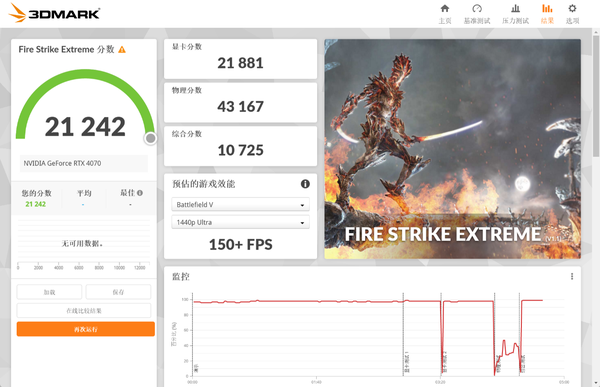The width and height of the screenshot is (600, 387).
Task: Click the Save (保存) button
Action: [x=118, y=292]
